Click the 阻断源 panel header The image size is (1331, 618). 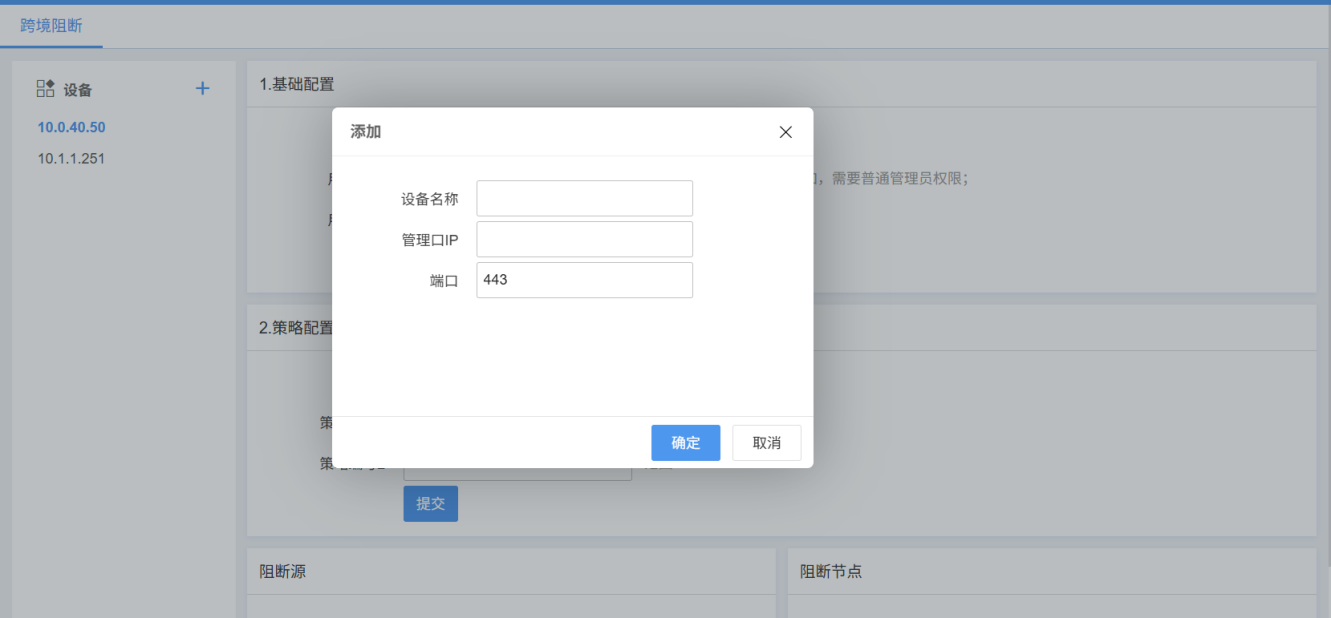(x=283, y=572)
